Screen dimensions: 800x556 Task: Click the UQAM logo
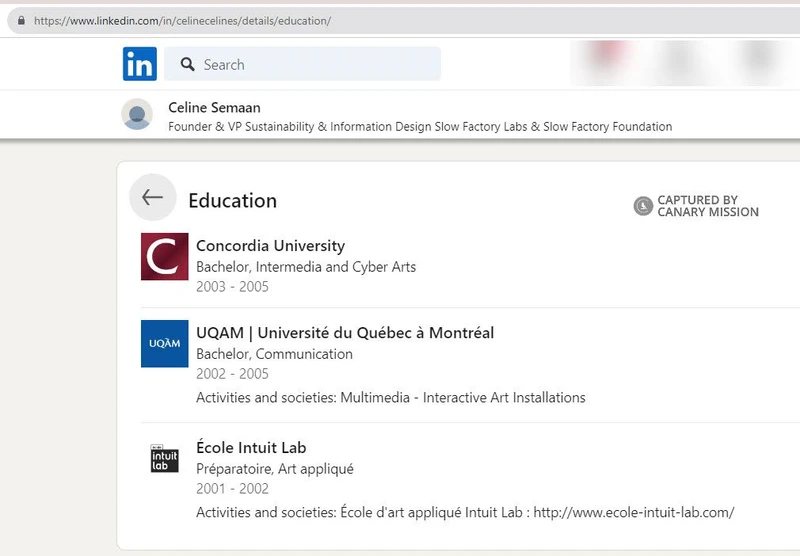tap(164, 343)
